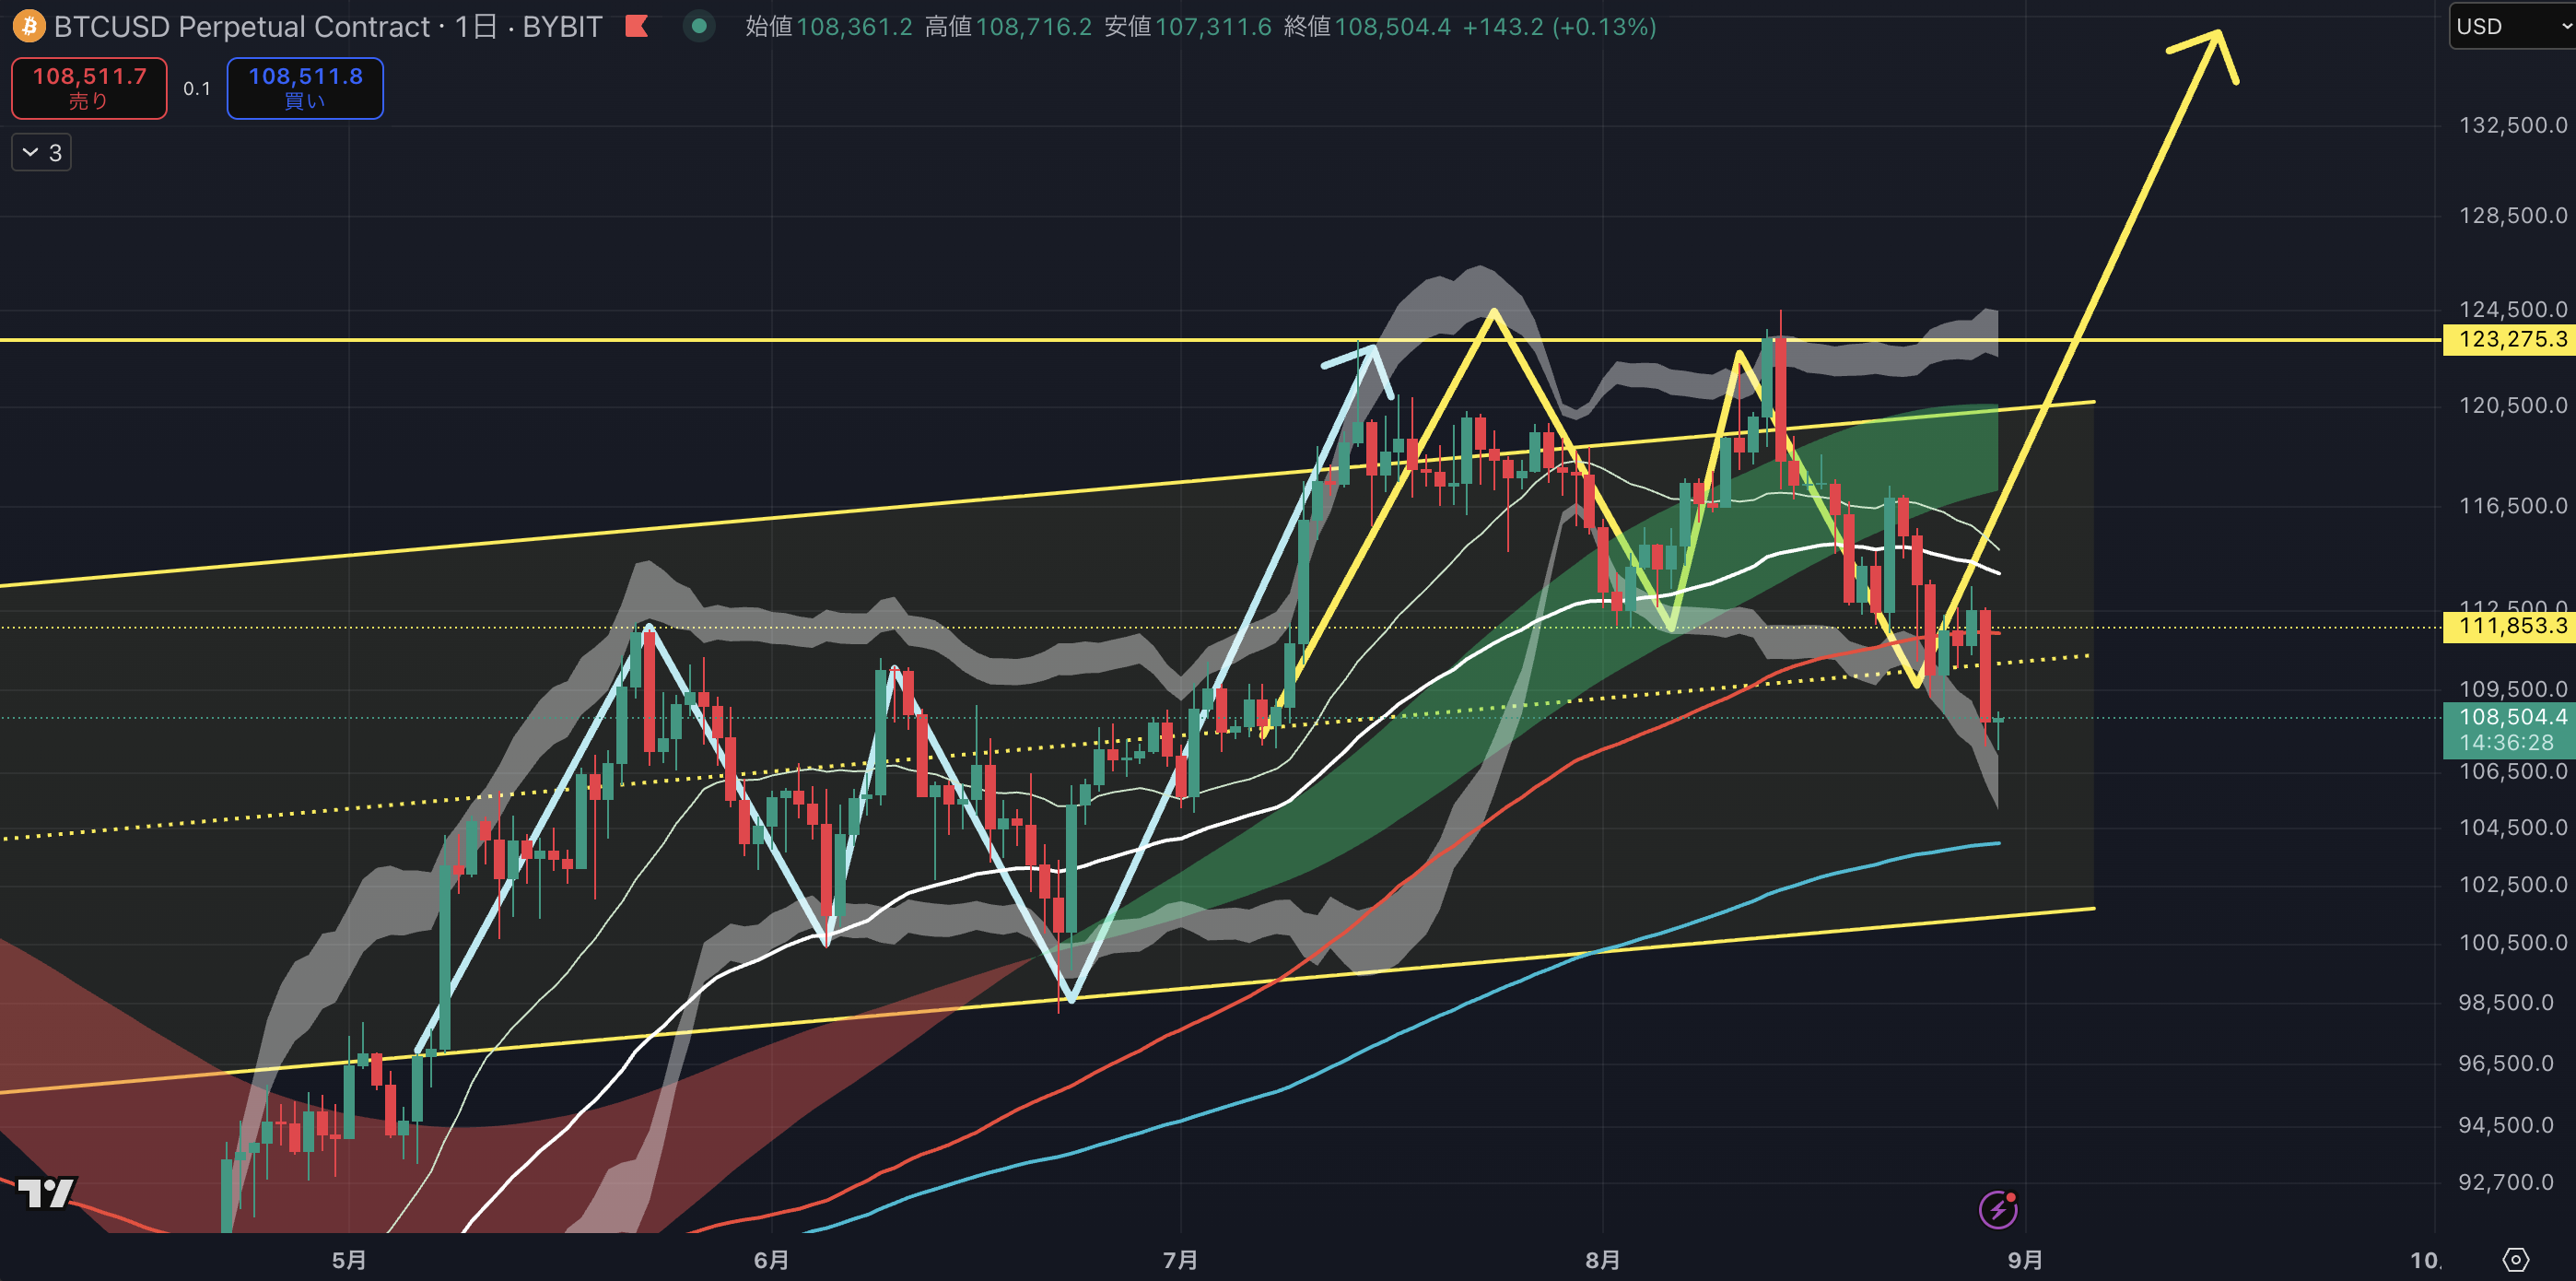The height and width of the screenshot is (1281, 2576).
Task: Click the countdown timer 14:36:28
Action: [x=2506, y=743]
